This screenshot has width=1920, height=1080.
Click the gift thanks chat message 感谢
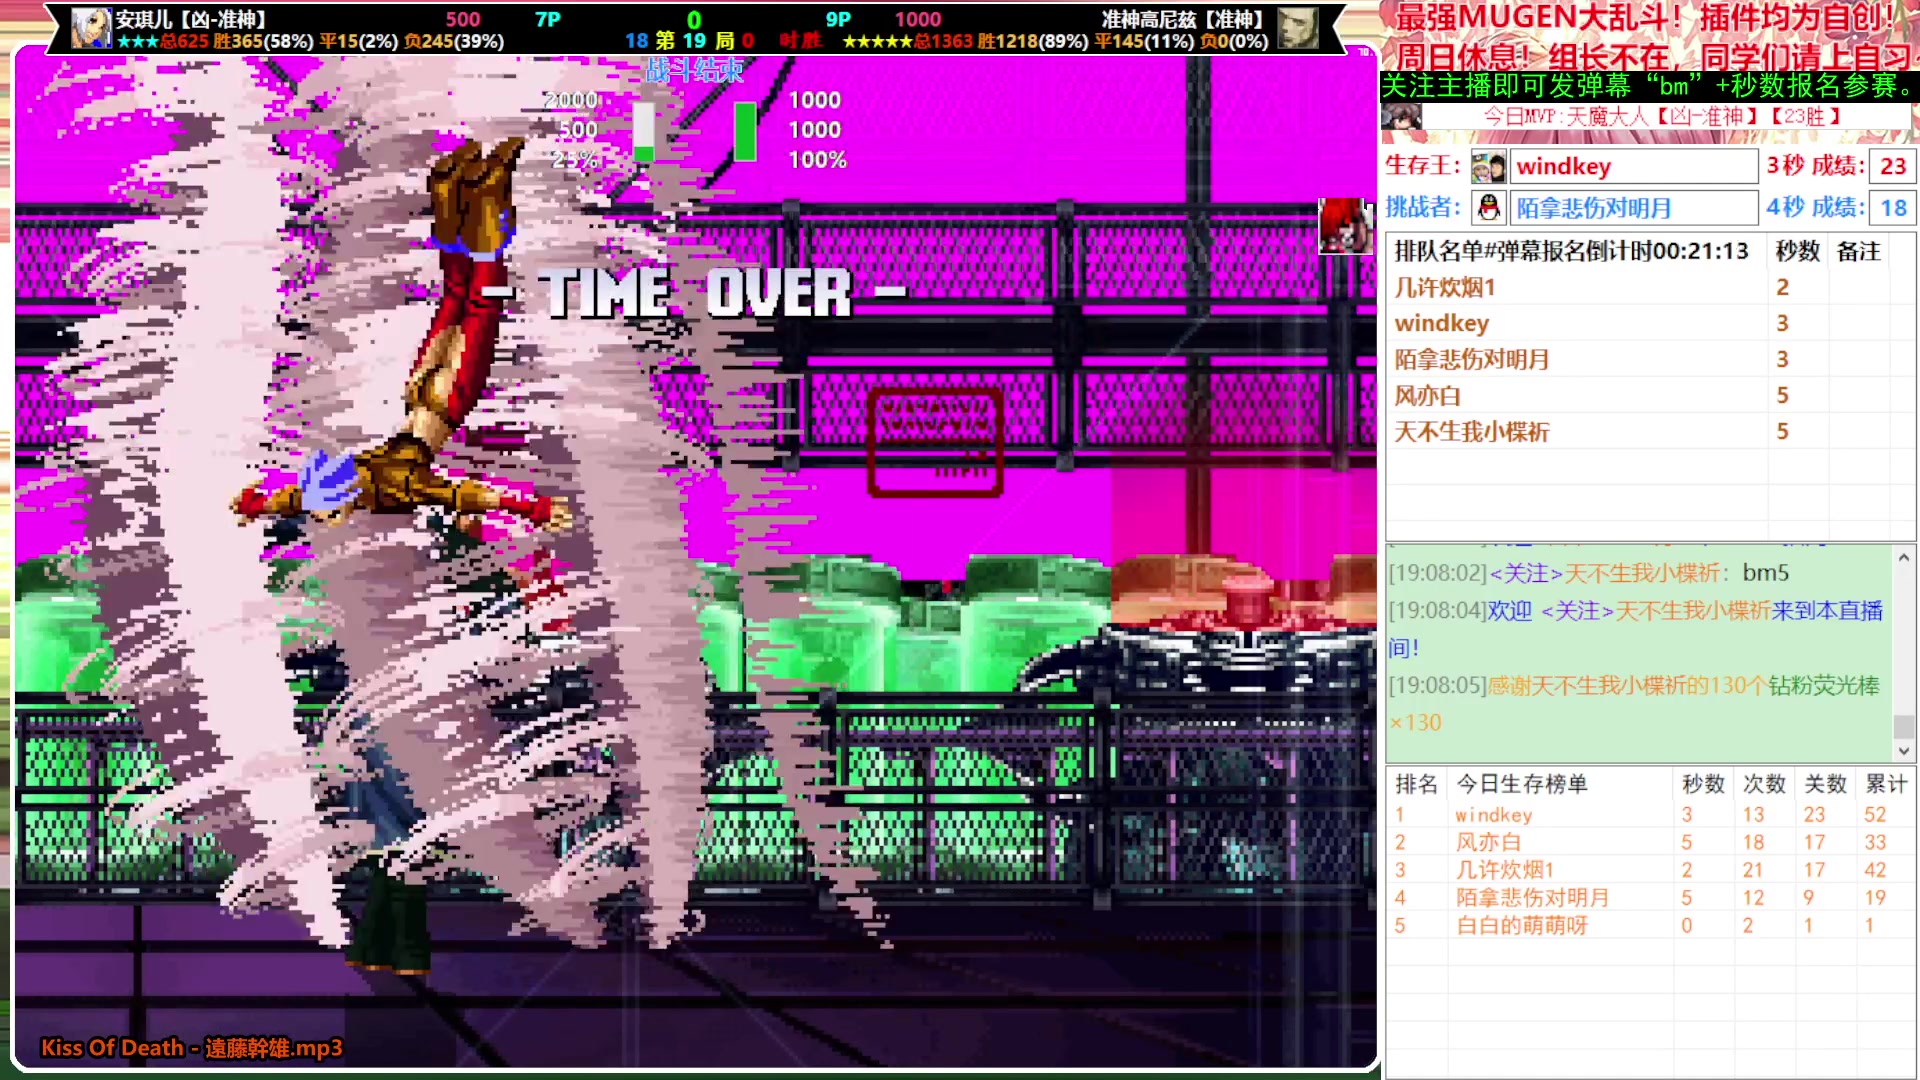coord(1634,704)
